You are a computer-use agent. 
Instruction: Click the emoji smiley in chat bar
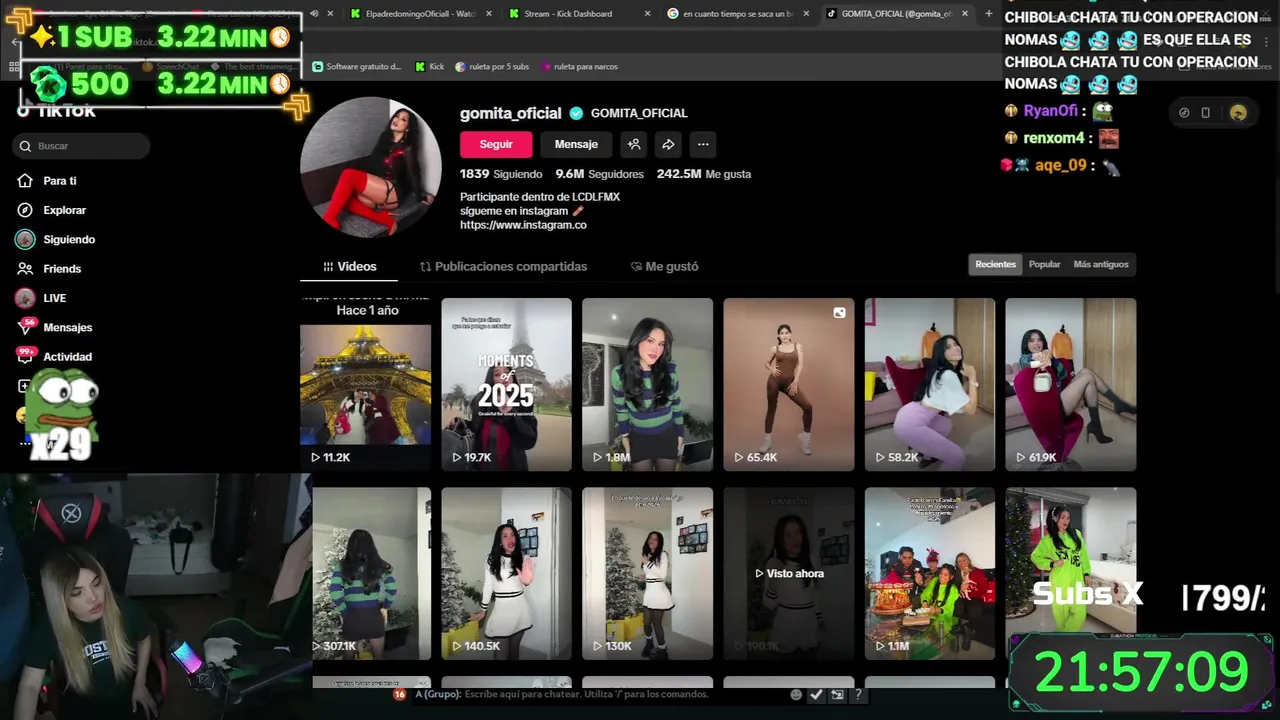pos(796,694)
